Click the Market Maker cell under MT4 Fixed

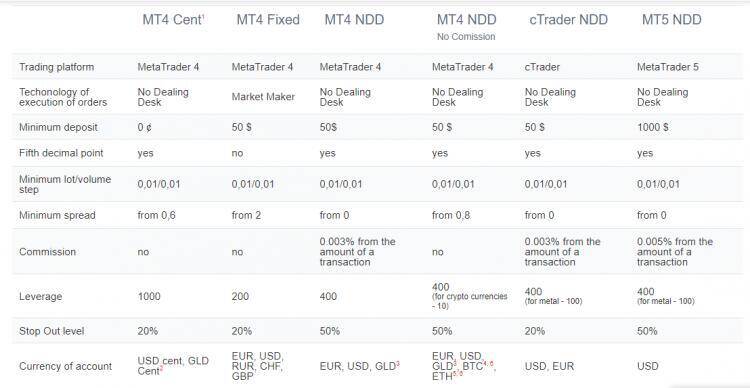263,97
